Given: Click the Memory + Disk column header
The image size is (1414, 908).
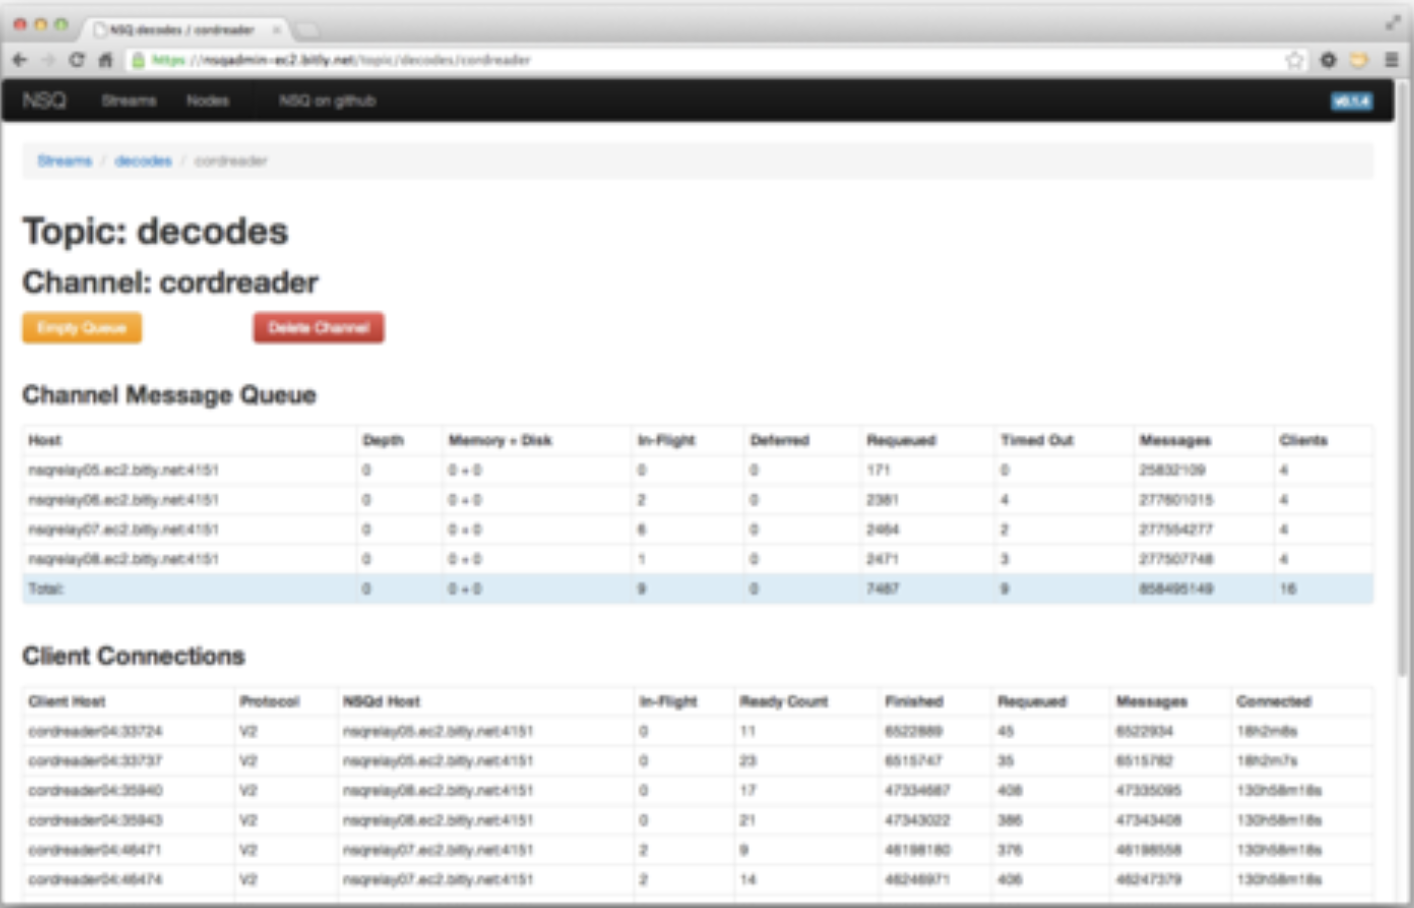Looking at the screenshot, I should 500,440.
